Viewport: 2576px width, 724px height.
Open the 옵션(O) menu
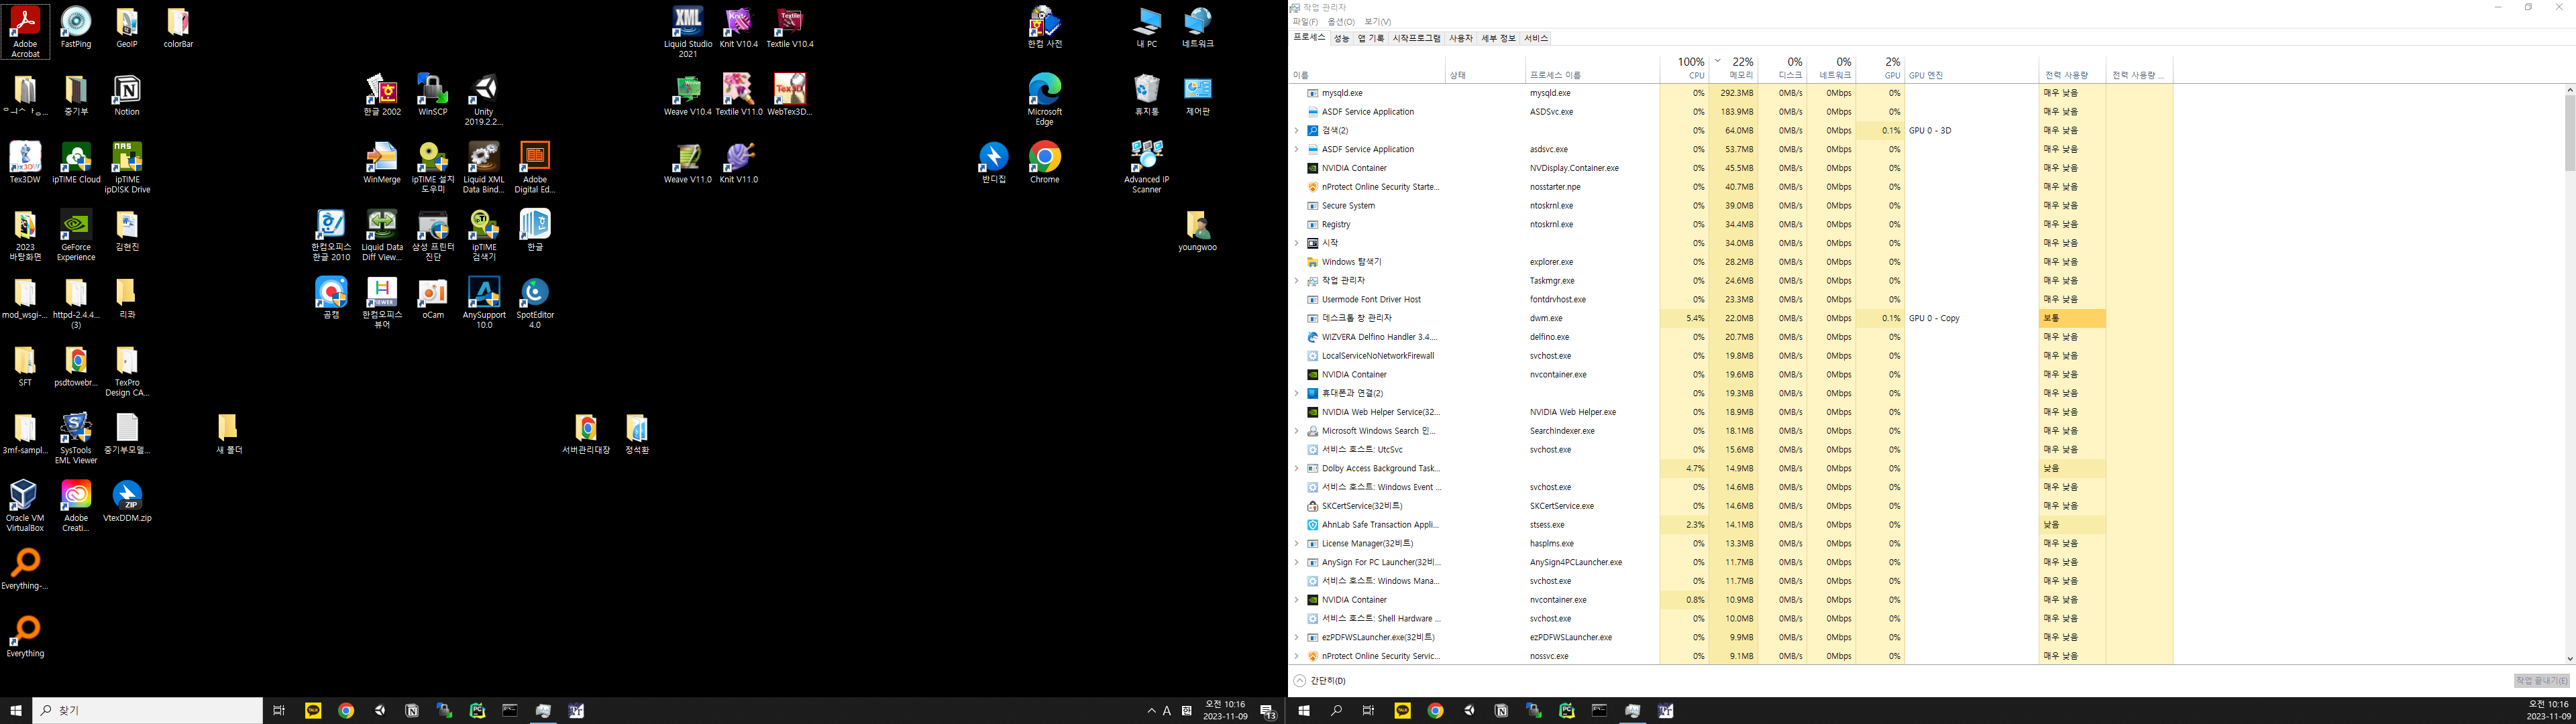click(x=1340, y=22)
